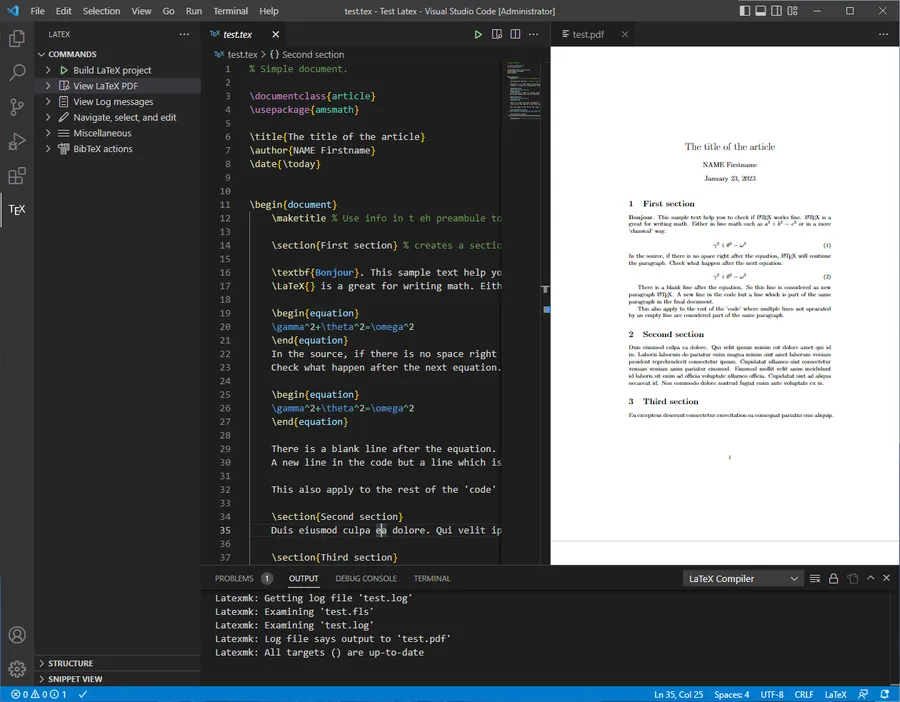The height and width of the screenshot is (702, 900).
Task: Customize layout icon in title bar
Action: (x=793, y=11)
